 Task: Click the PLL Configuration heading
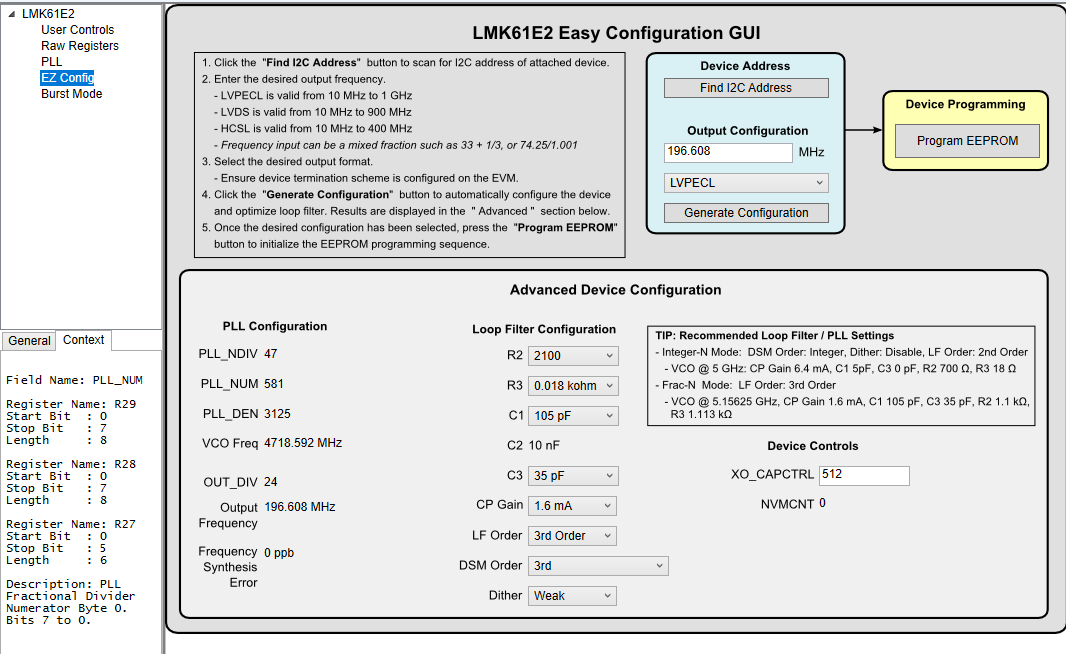[x=275, y=326]
